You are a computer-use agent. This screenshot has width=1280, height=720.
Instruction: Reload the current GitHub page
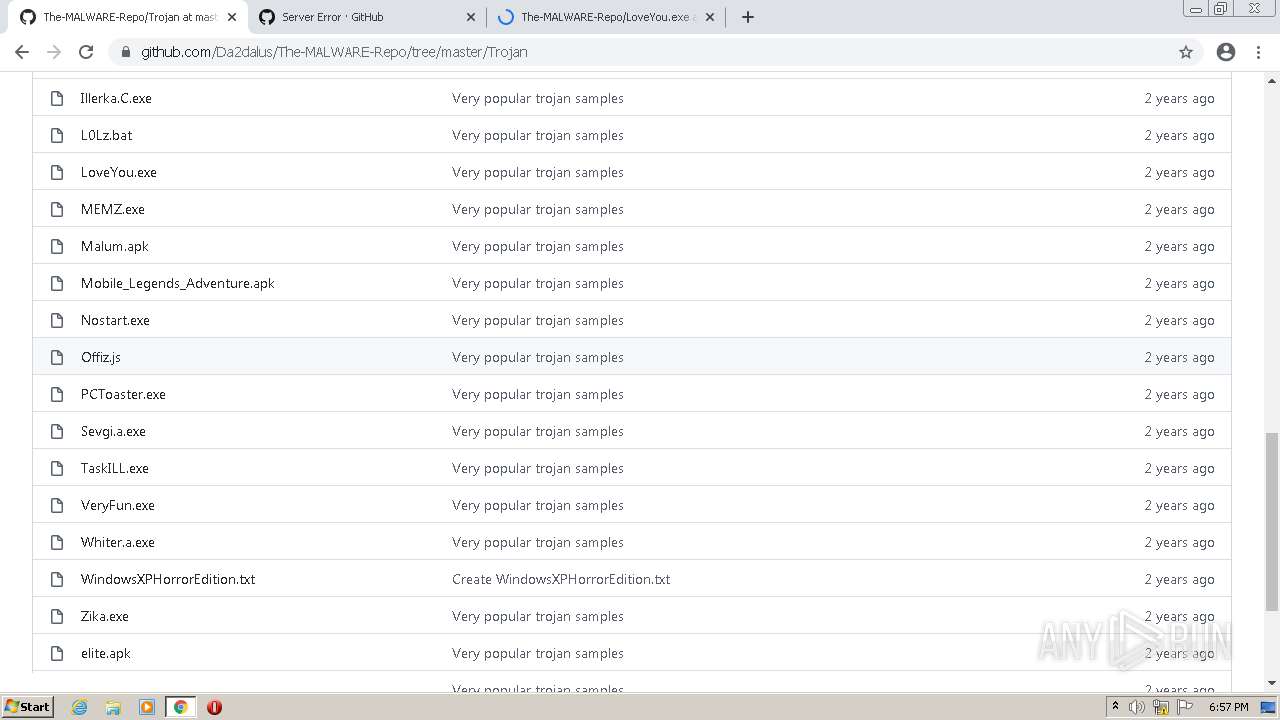(x=86, y=52)
